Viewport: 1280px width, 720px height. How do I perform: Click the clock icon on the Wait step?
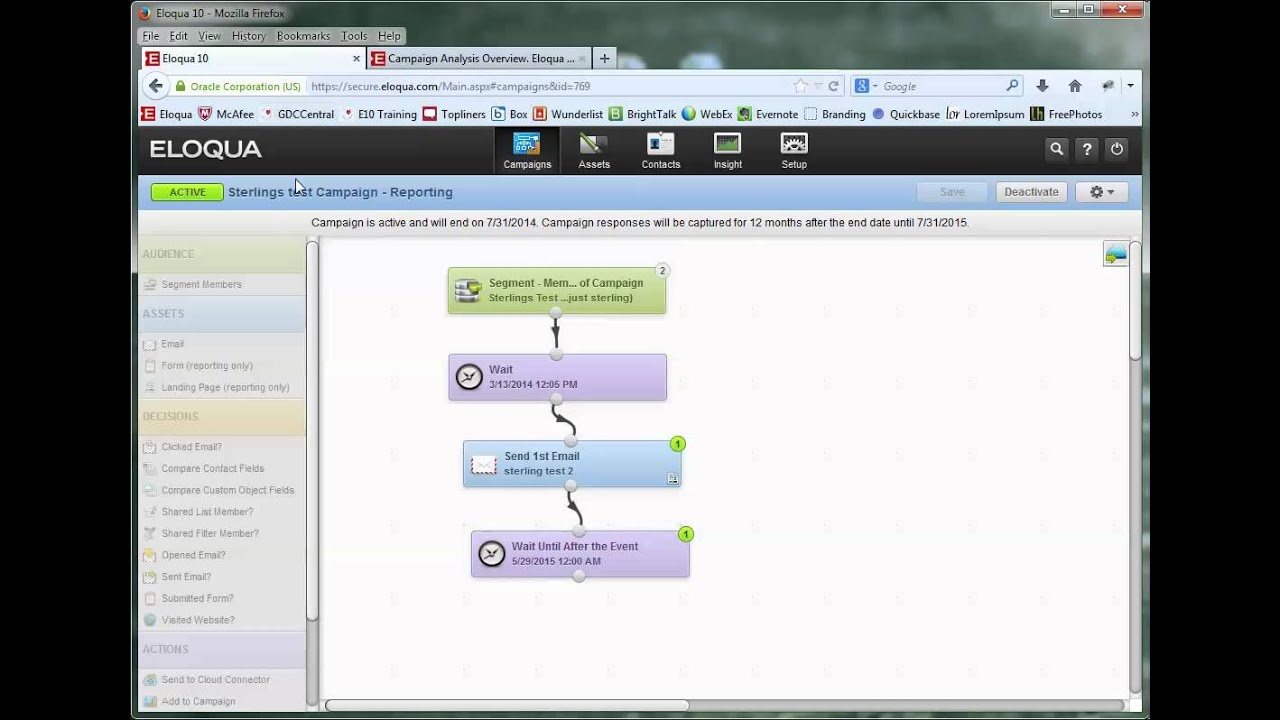tap(469, 377)
